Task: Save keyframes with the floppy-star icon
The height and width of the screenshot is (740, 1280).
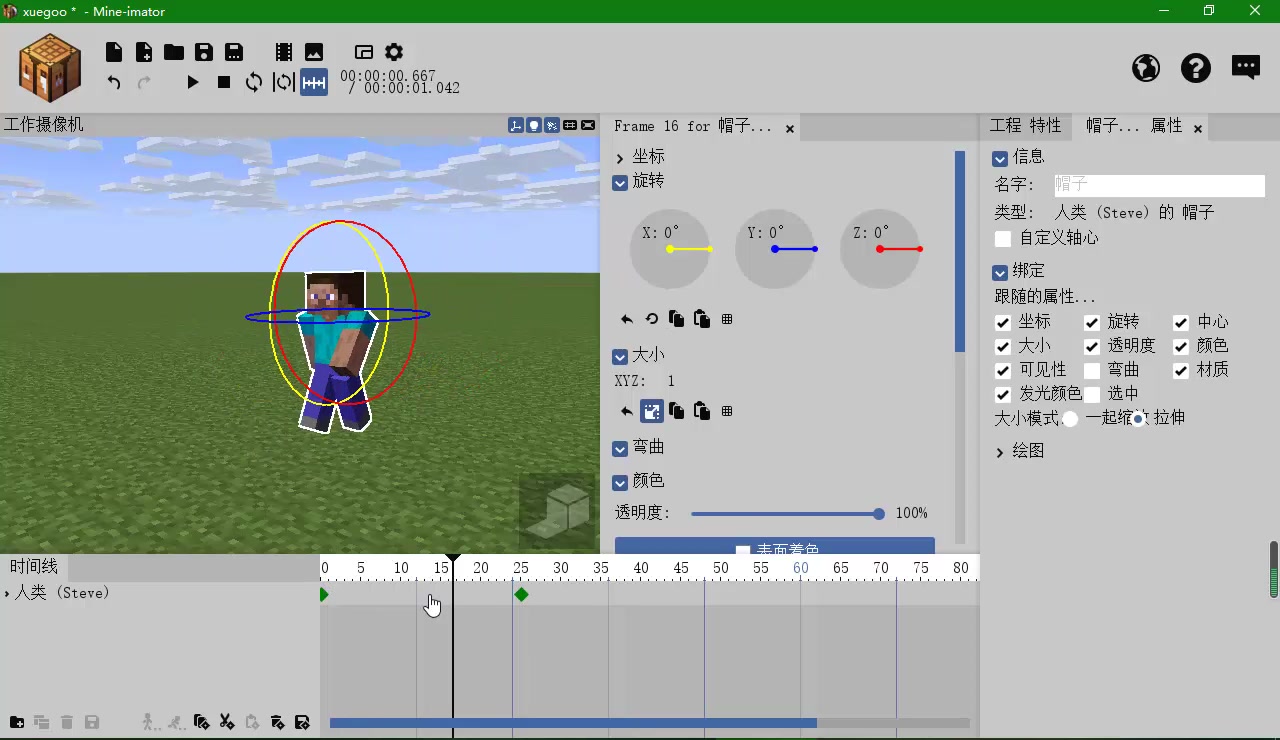Action: (302, 722)
